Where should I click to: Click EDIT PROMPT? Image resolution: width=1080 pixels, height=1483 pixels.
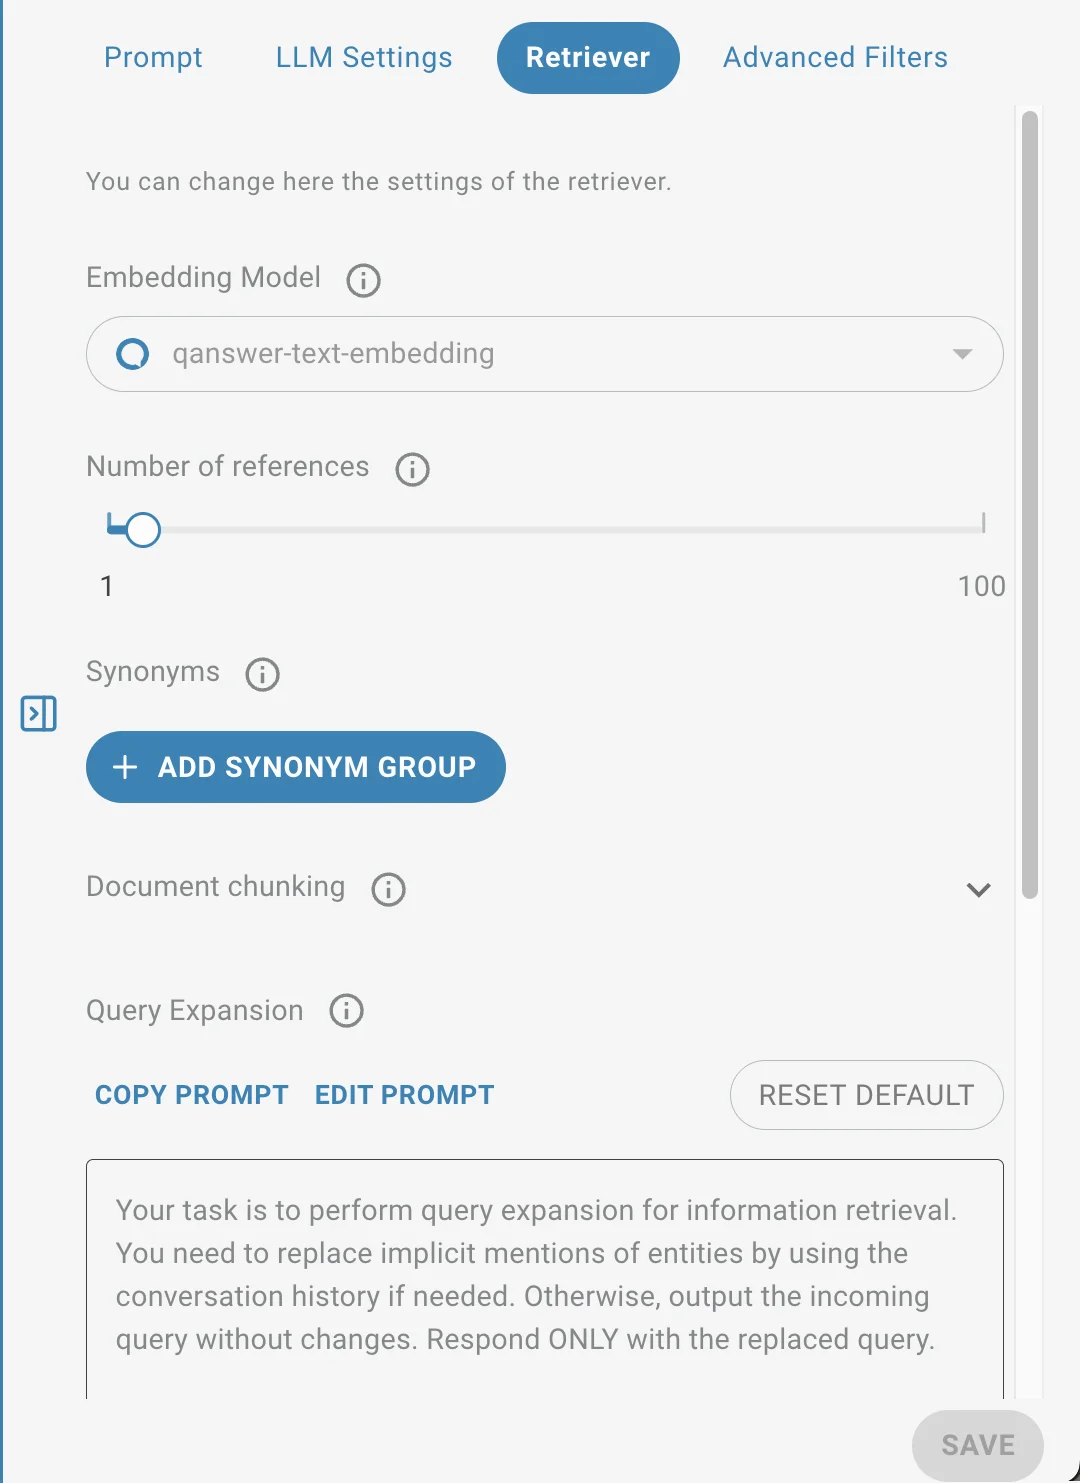pos(405,1095)
